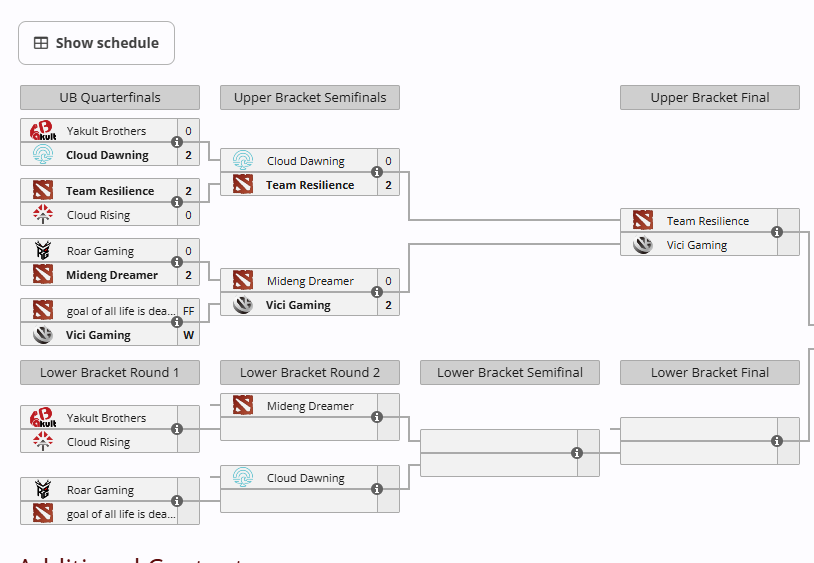Click Mideng Dreamer name in Upper Bracket Semifinals
814x563 pixels.
[310, 281]
